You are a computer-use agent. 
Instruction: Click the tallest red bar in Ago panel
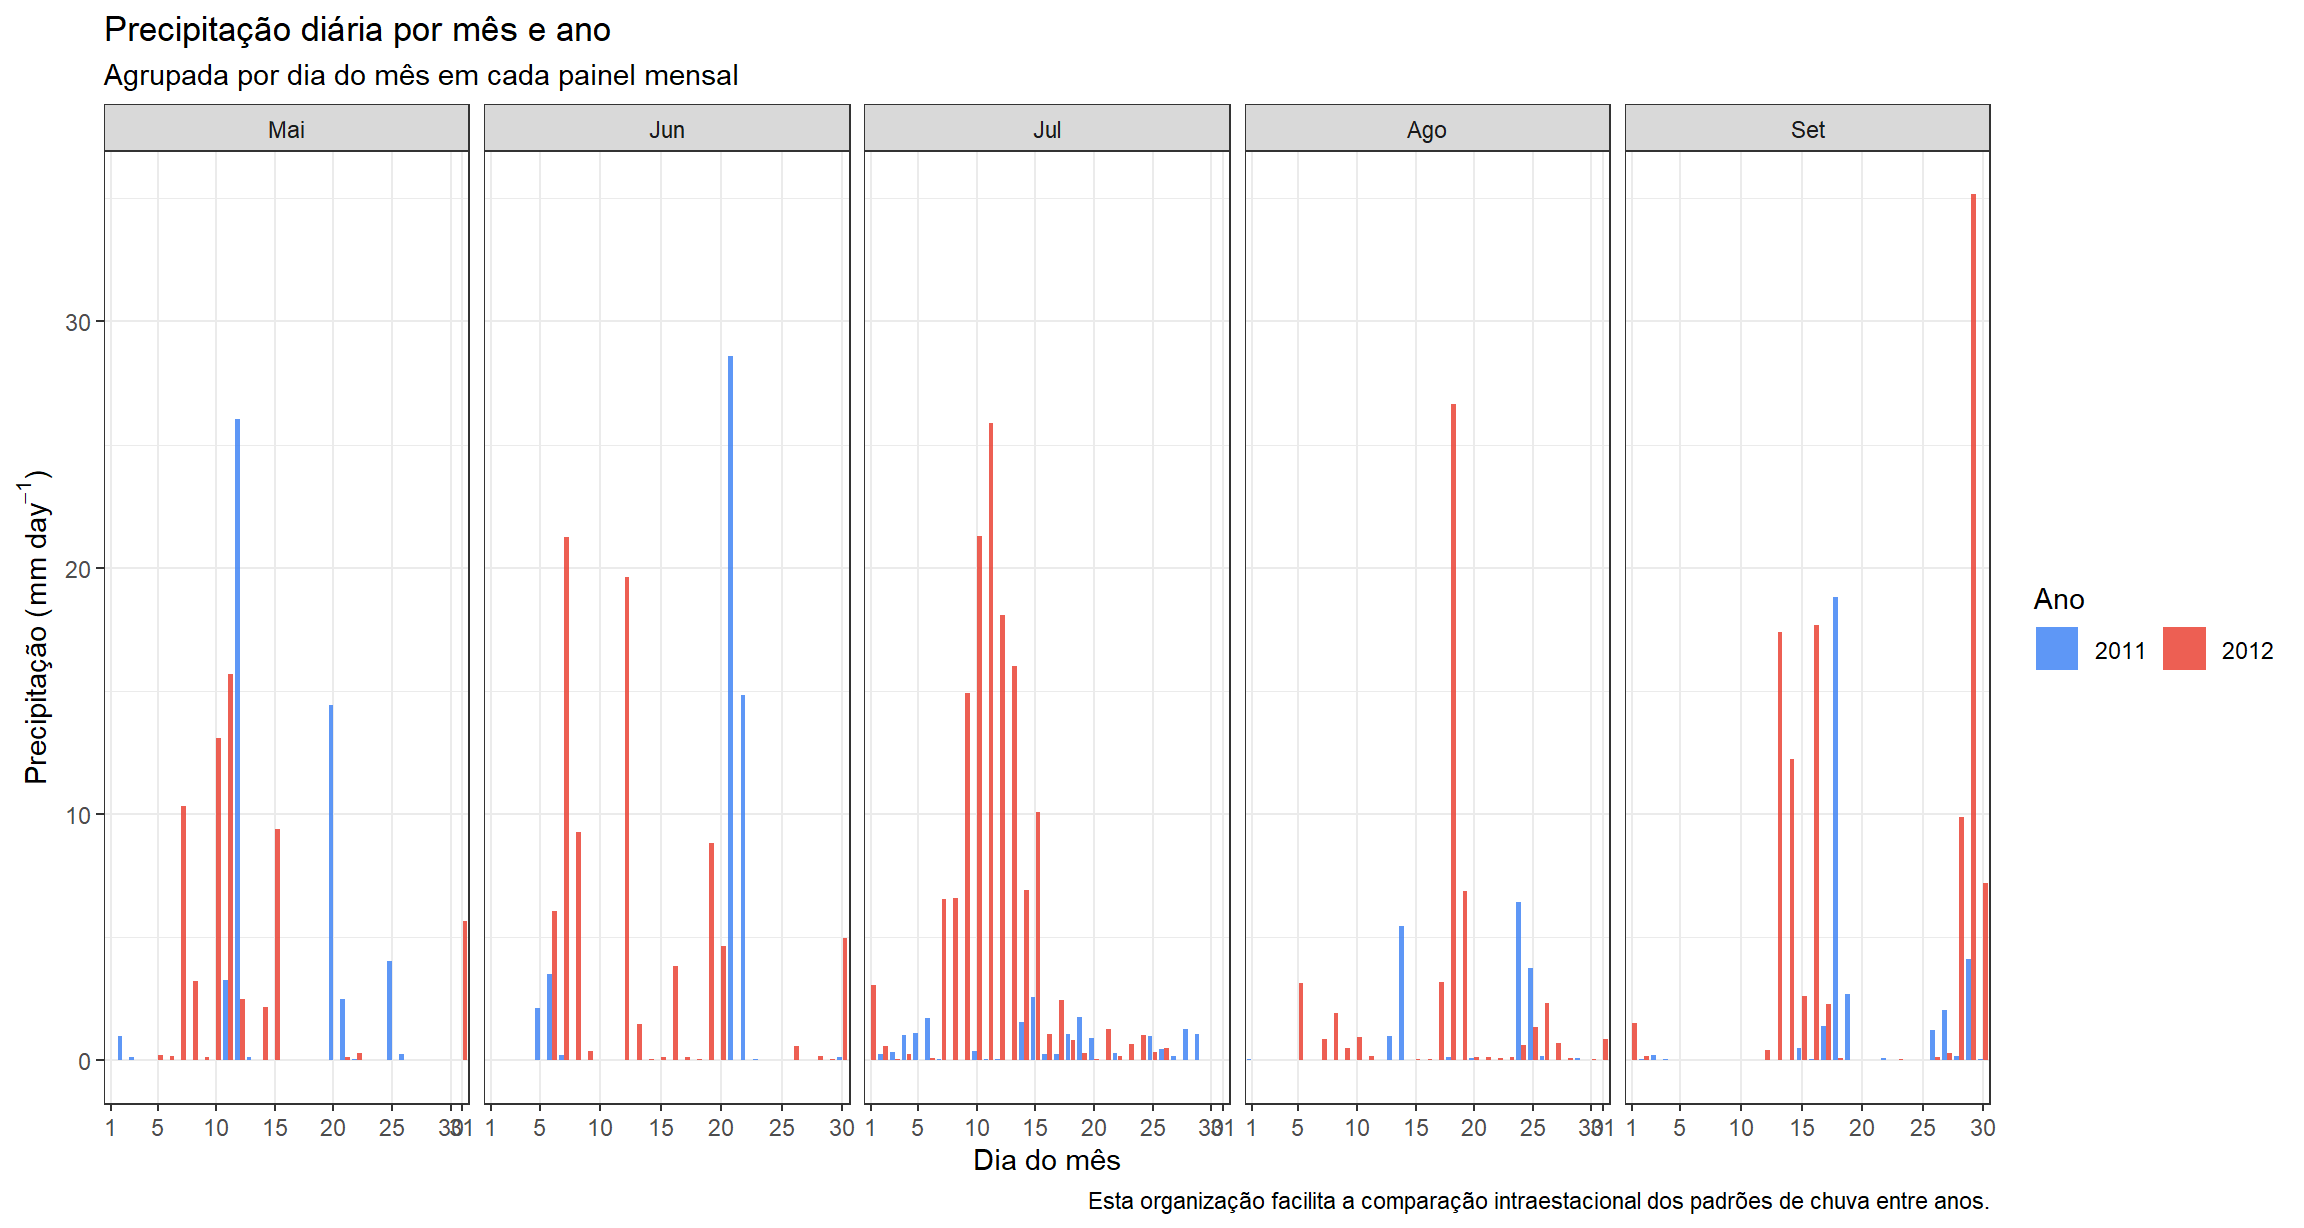[x=1453, y=730]
